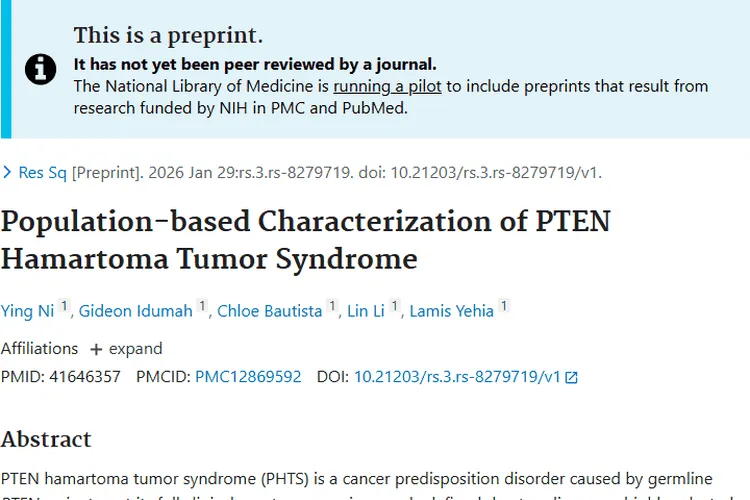Open the Res Sq journal link

click(x=43, y=173)
